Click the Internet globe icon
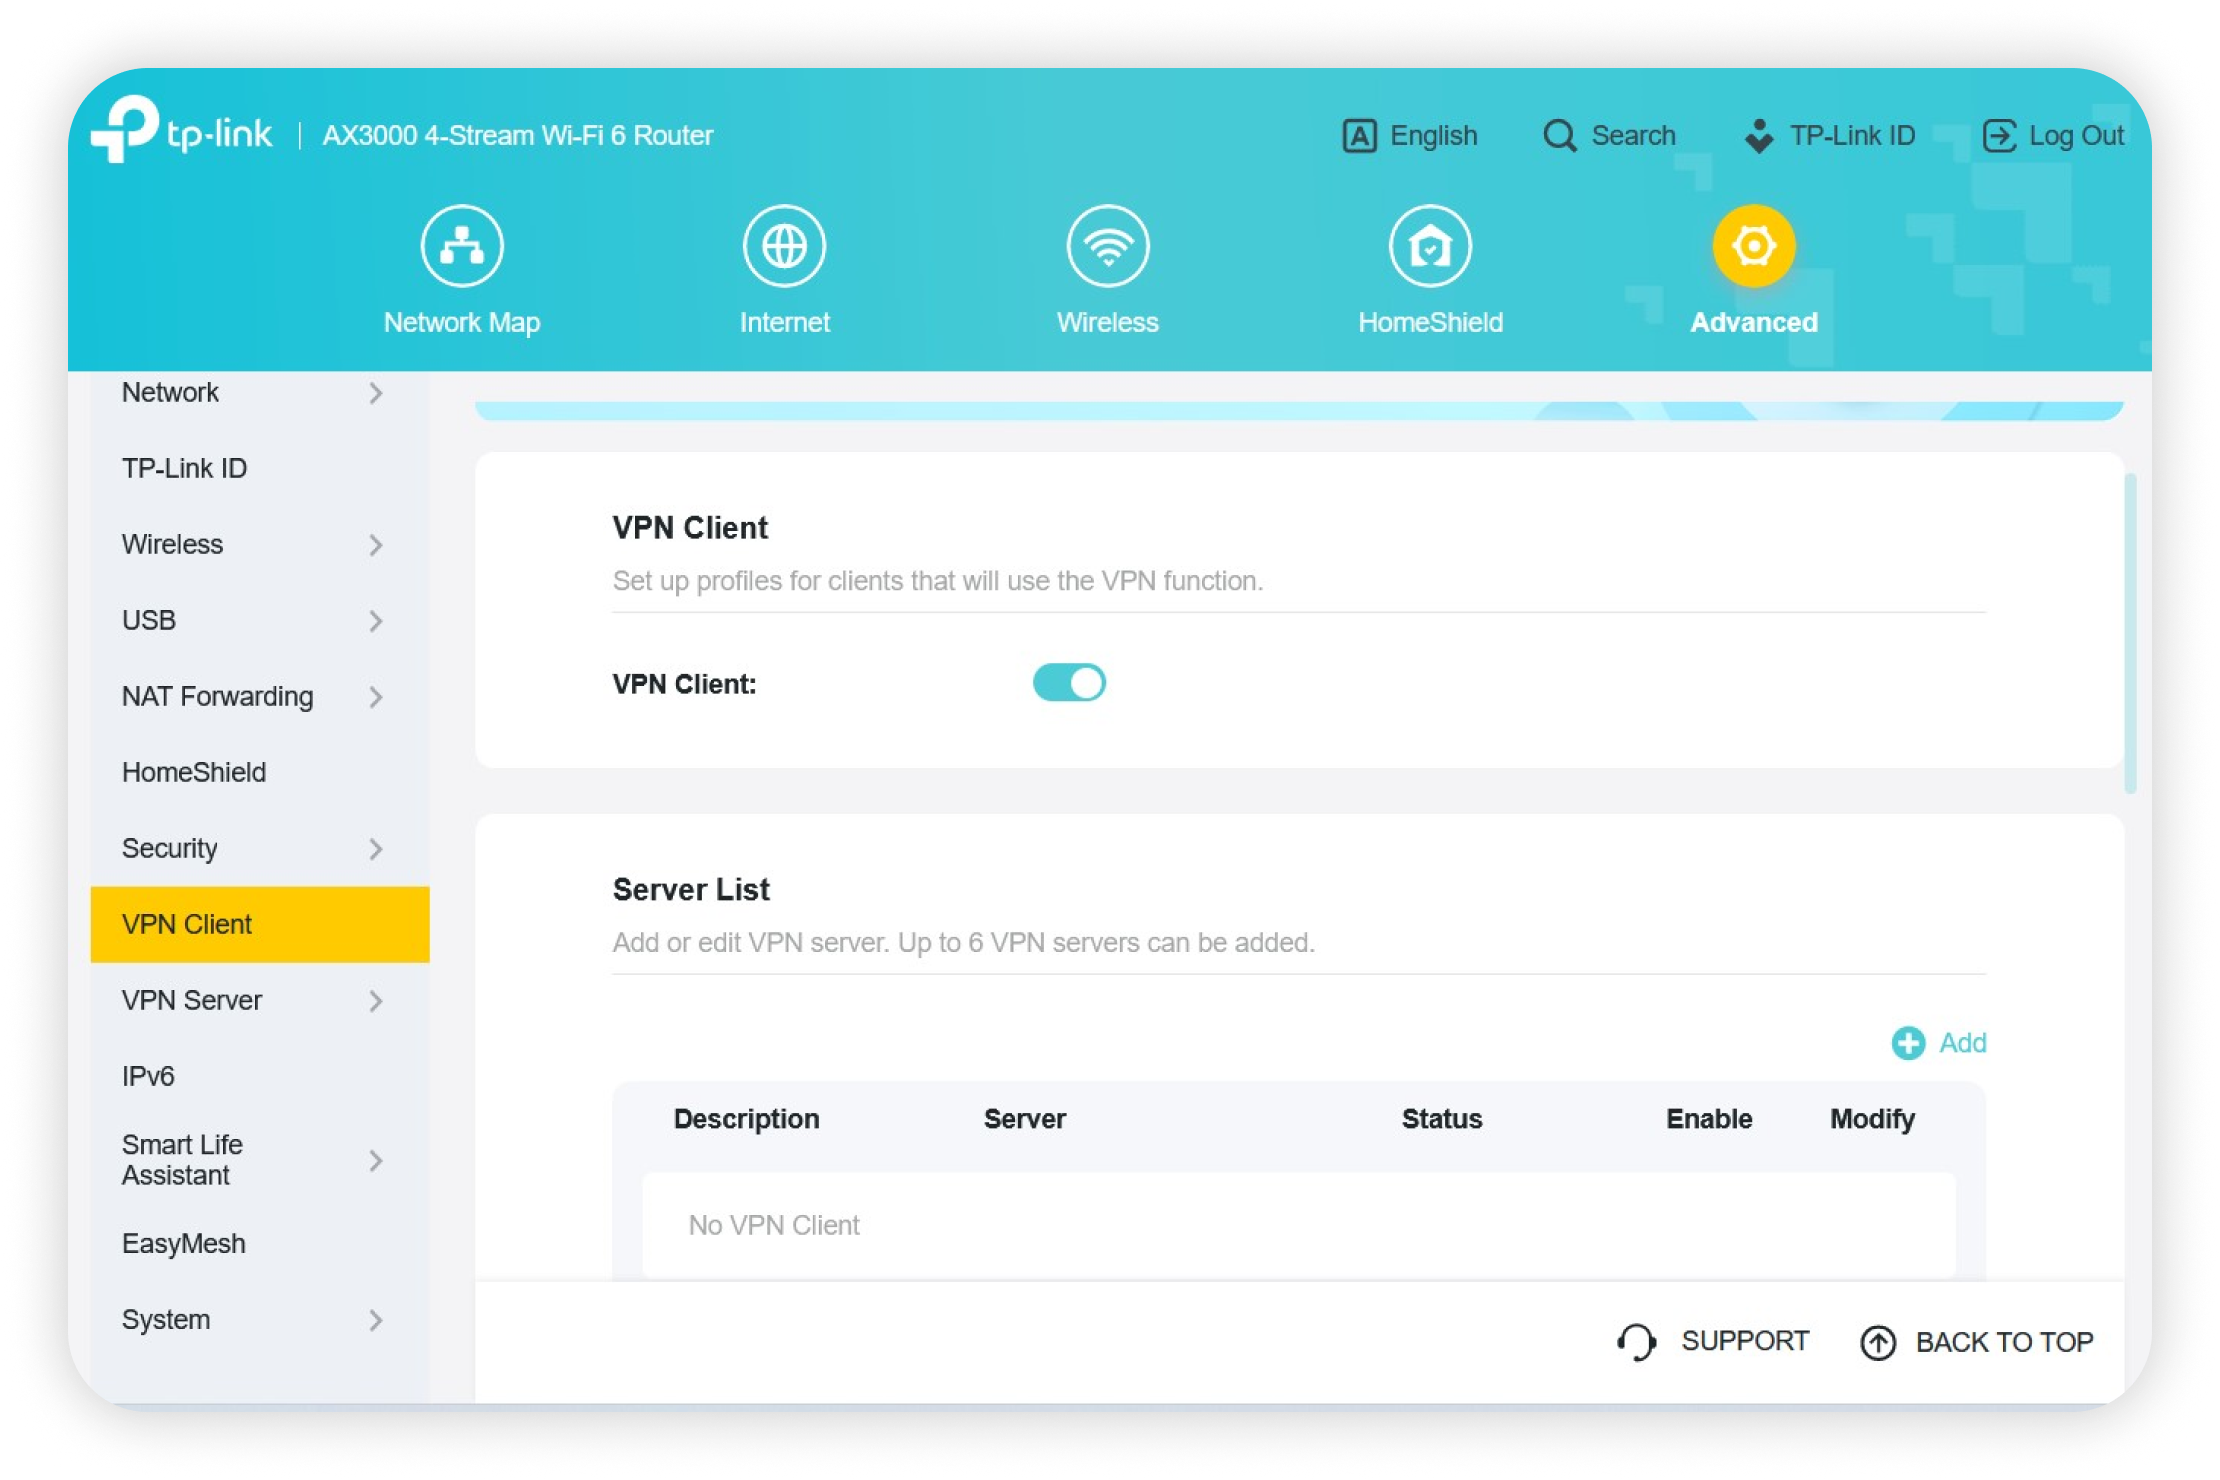 coord(784,246)
